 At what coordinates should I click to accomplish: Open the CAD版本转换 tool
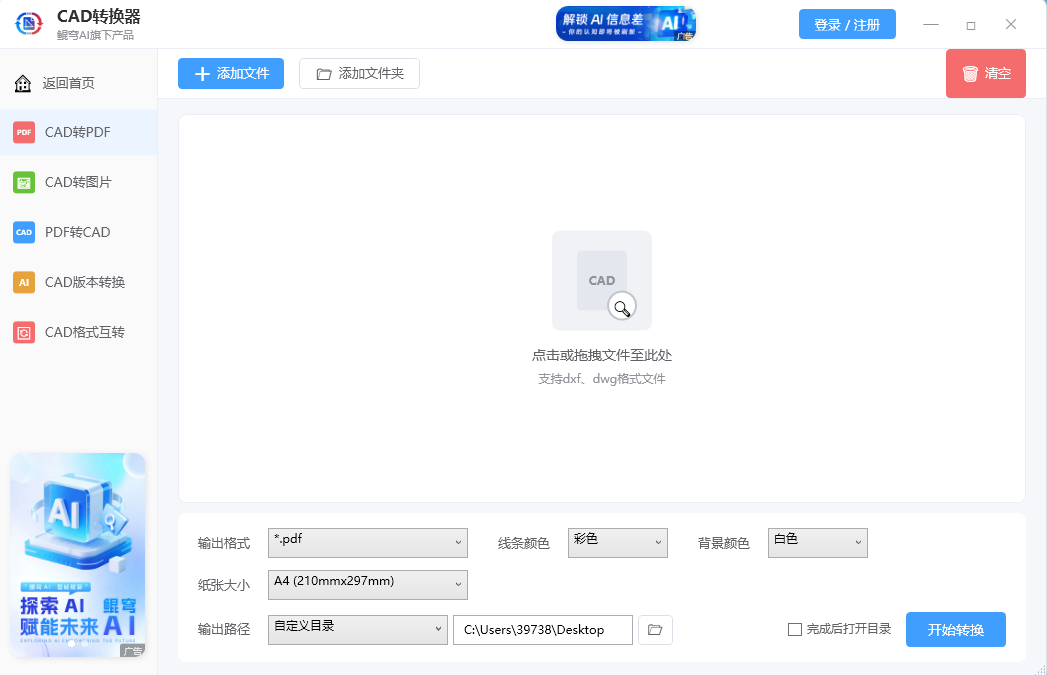pos(70,282)
